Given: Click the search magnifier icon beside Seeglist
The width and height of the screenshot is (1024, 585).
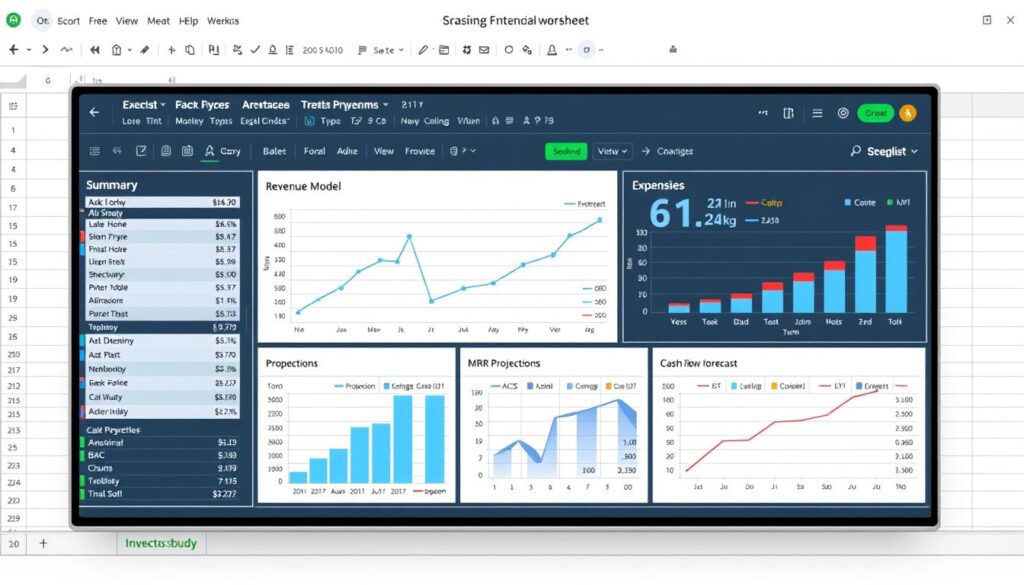Looking at the screenshot, I should click(856, 151).
